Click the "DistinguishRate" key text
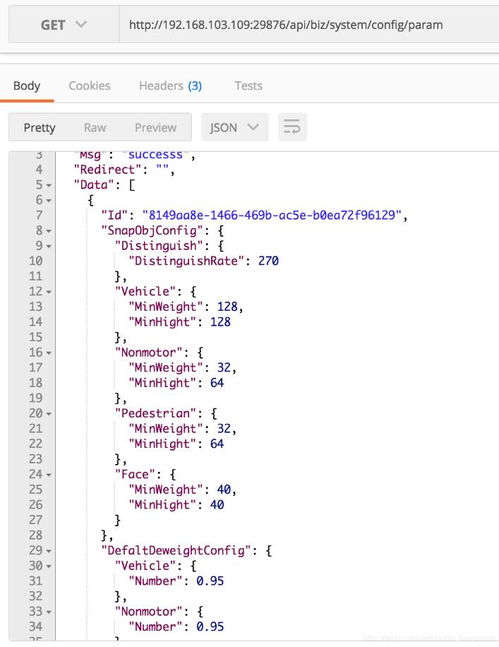Image resolution: width=499 pixels, height=647 pixels. tap(187, 261)
